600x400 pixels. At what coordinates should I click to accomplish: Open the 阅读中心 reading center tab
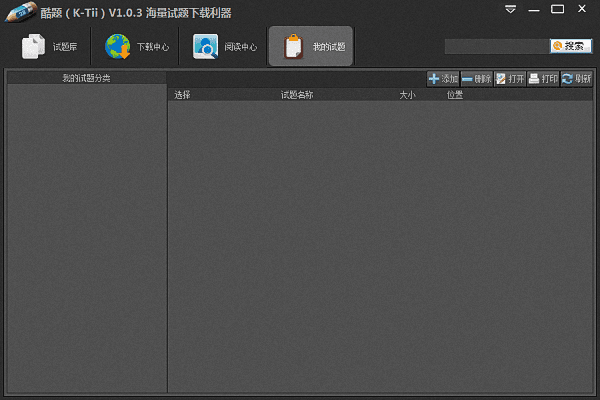[x=223, y=47]
